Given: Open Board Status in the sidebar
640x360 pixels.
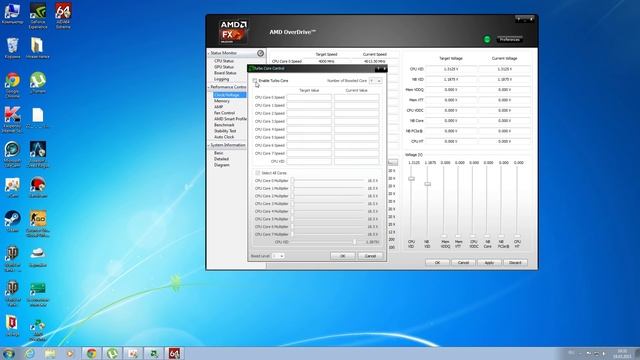Looking at the screenshot, I should pos(225,73).
